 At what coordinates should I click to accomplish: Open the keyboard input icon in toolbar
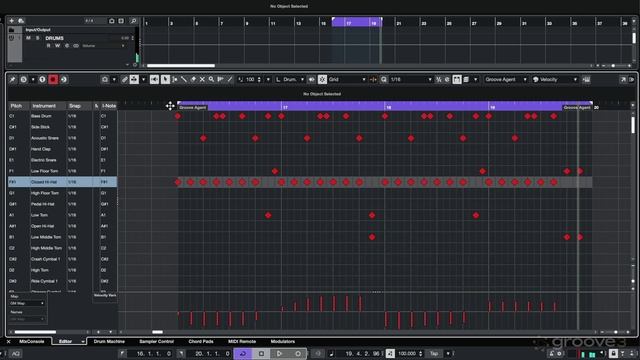[x=586, y=80]
